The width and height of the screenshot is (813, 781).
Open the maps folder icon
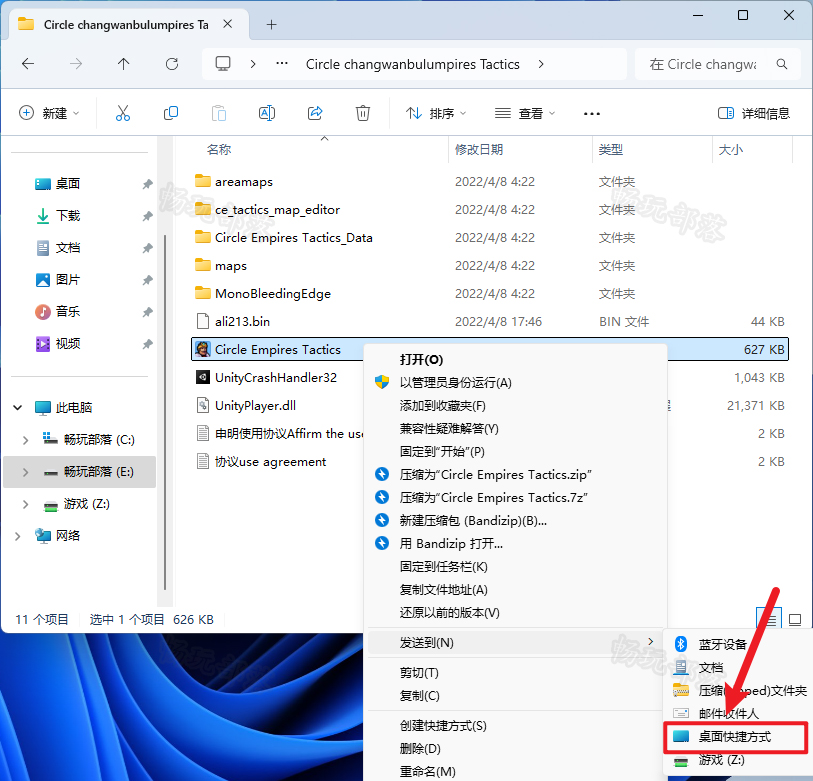[x=203, y=264]
